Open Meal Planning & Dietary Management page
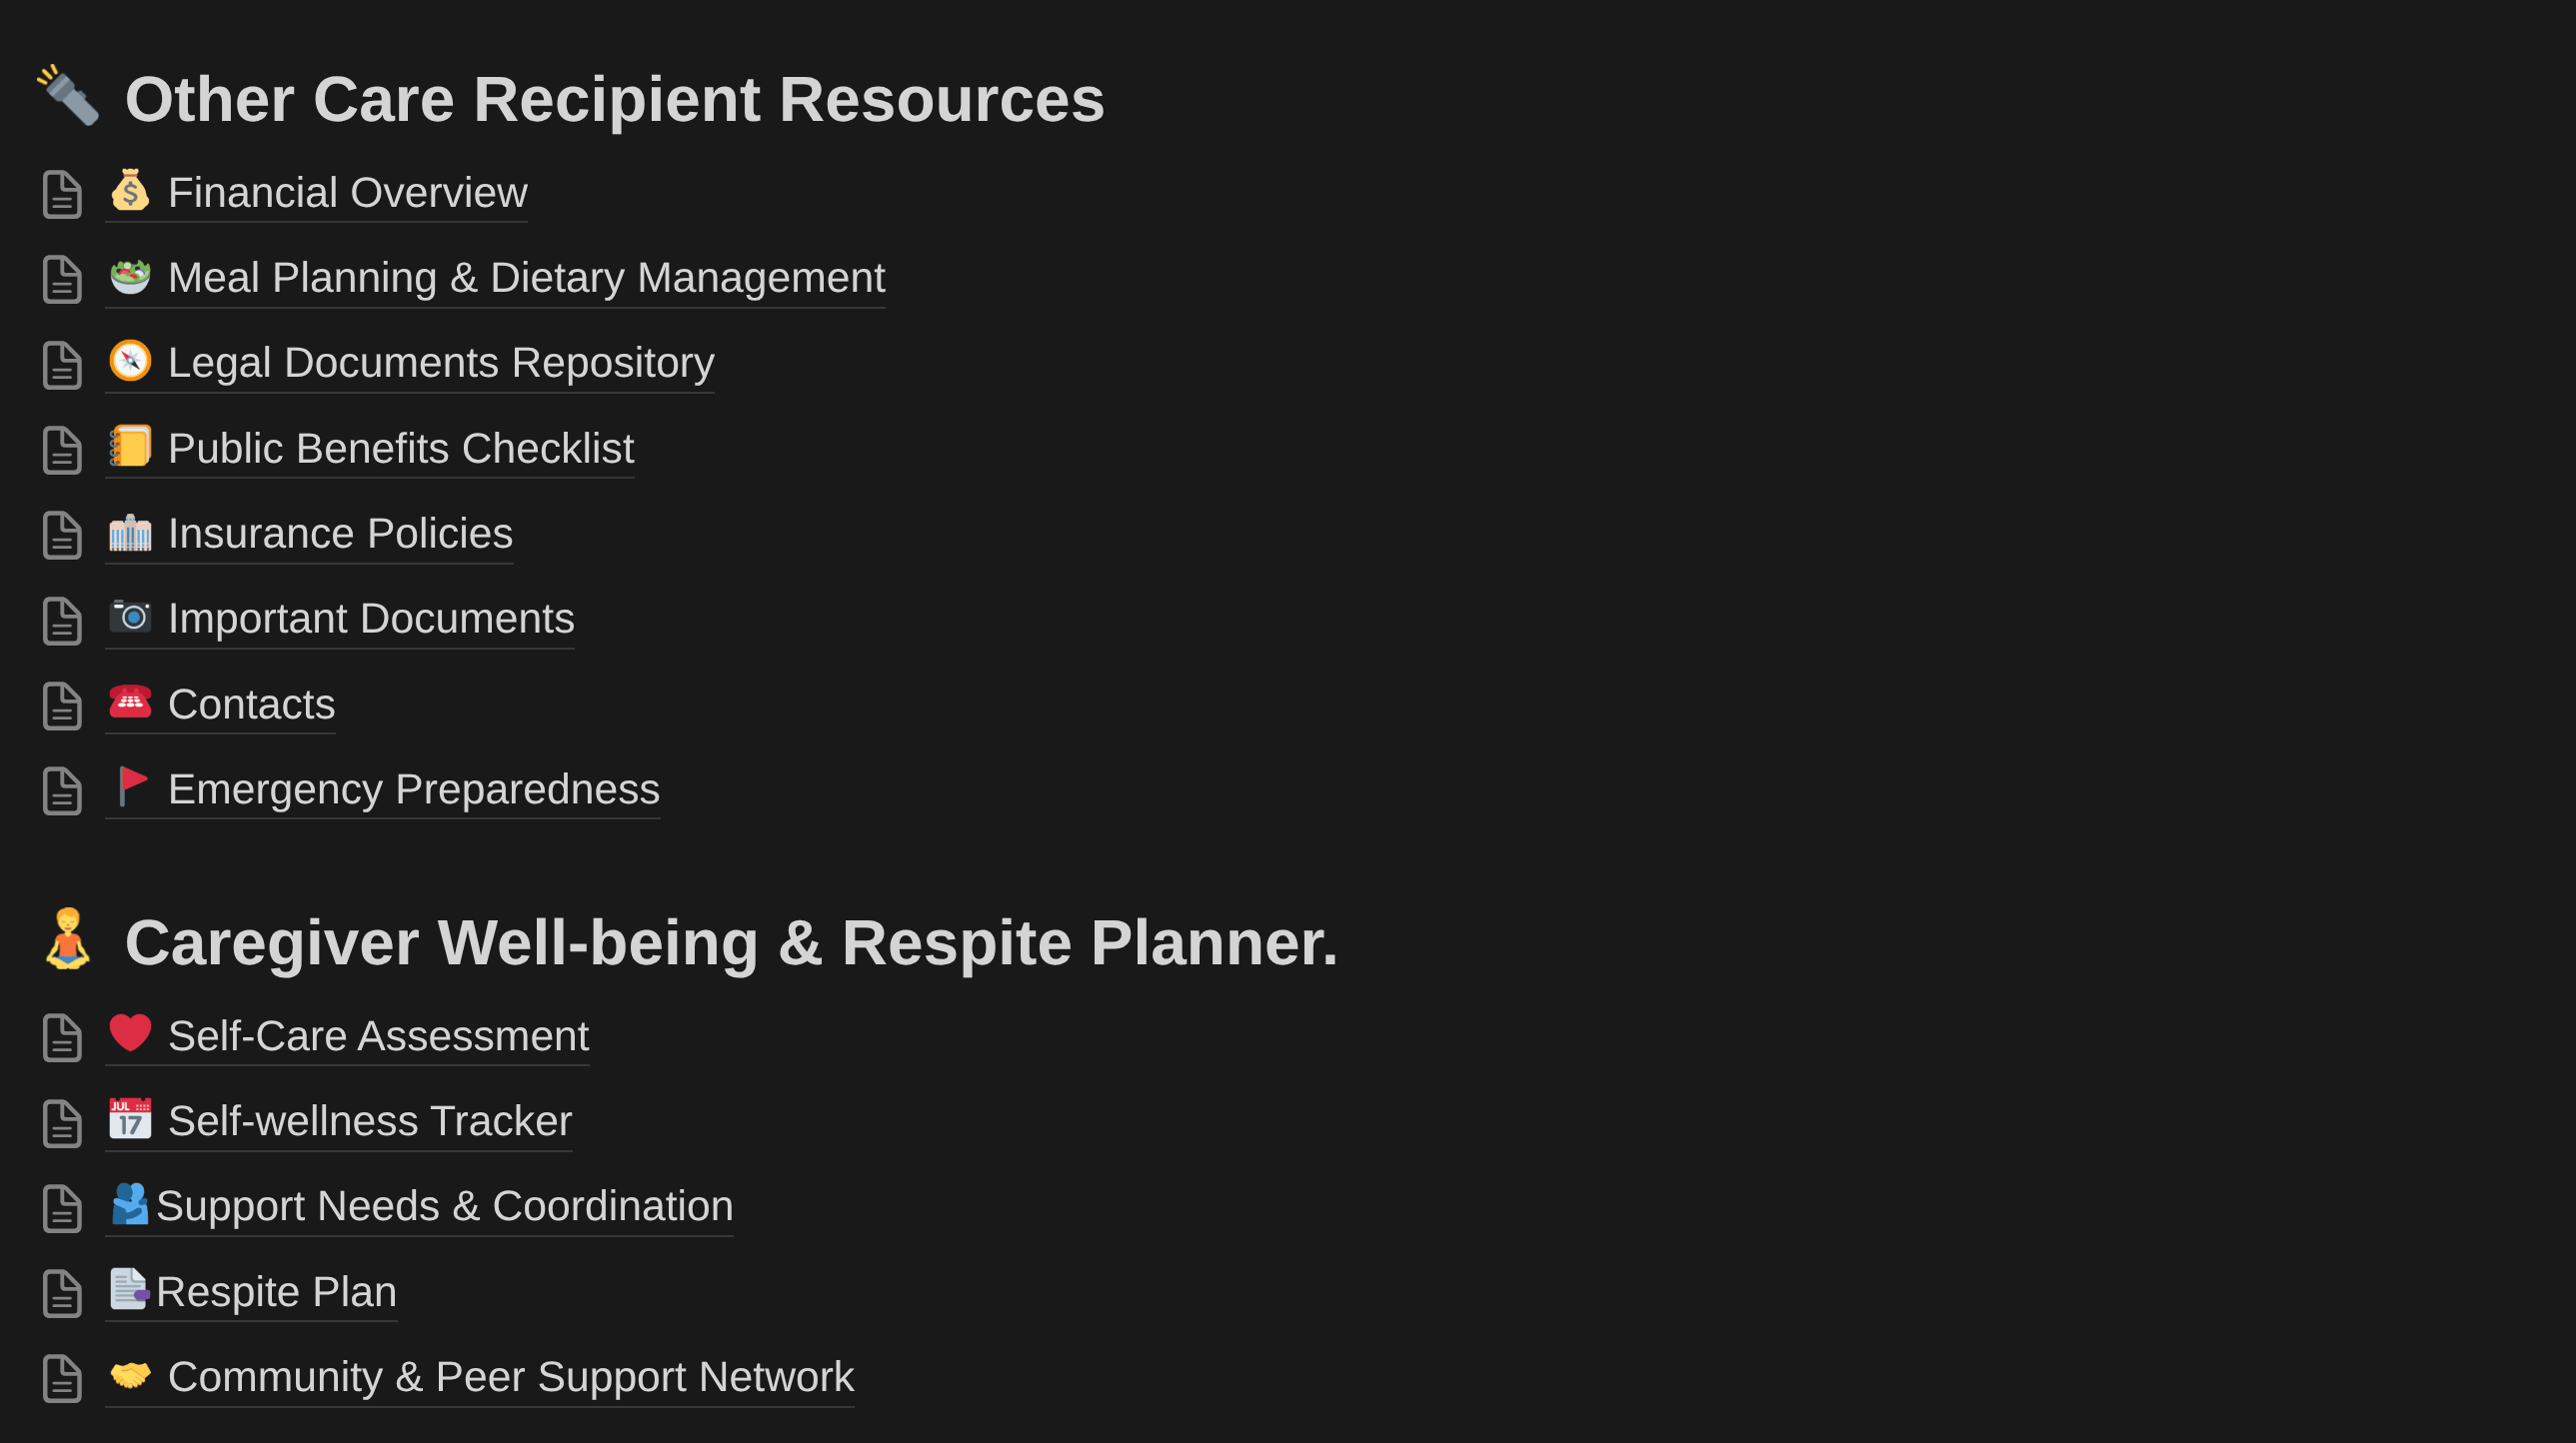Image resolution: width=2576 pixels, height=1443 pixels. [526, 277]
